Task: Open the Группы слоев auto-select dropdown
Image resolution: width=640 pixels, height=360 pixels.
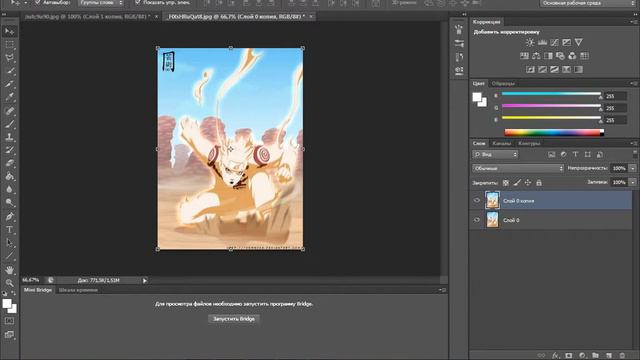Action: click(100, 2)
